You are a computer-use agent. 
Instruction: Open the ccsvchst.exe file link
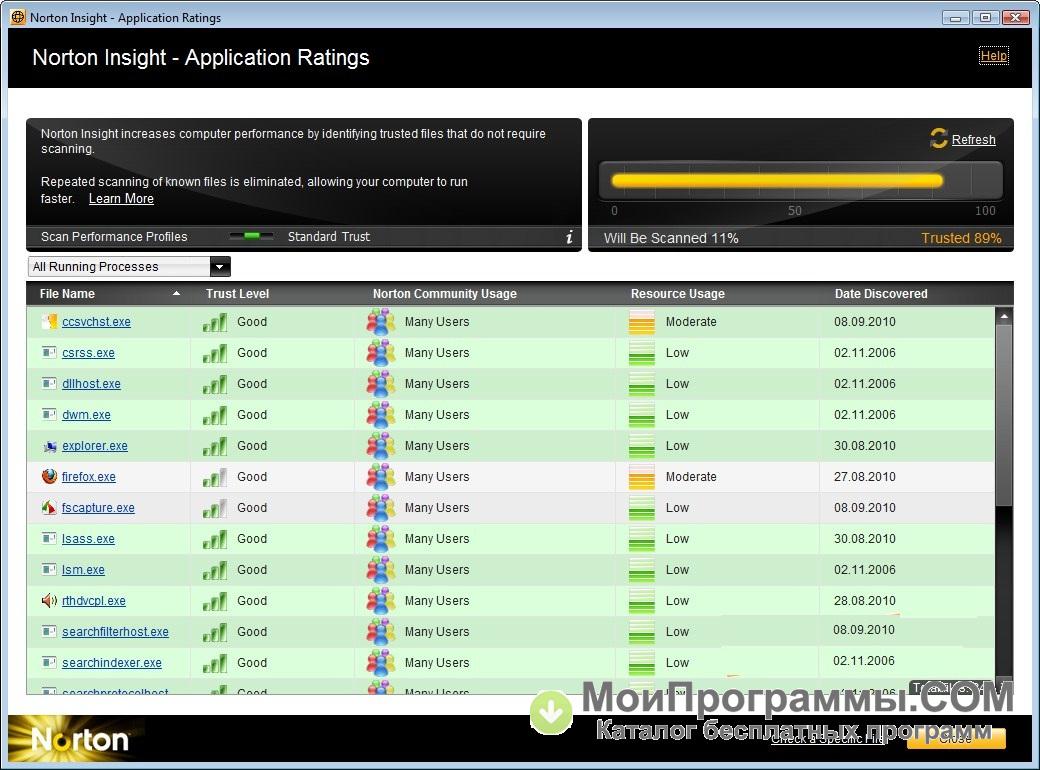96,322
